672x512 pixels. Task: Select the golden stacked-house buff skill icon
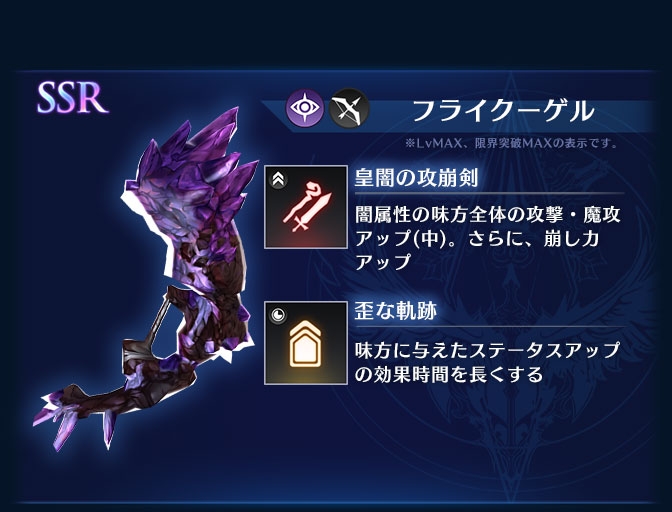coord(306,343)
